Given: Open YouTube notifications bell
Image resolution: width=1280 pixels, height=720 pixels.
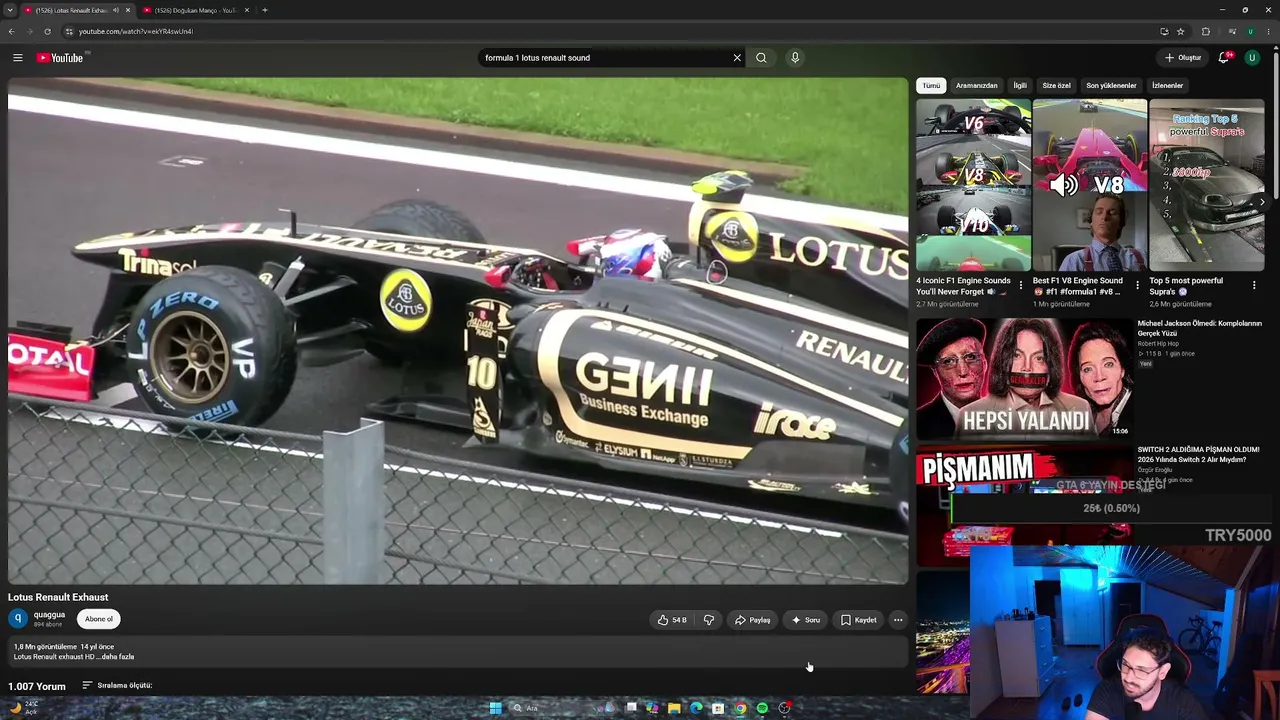Looking at the screenshot, I should 1223,58.
